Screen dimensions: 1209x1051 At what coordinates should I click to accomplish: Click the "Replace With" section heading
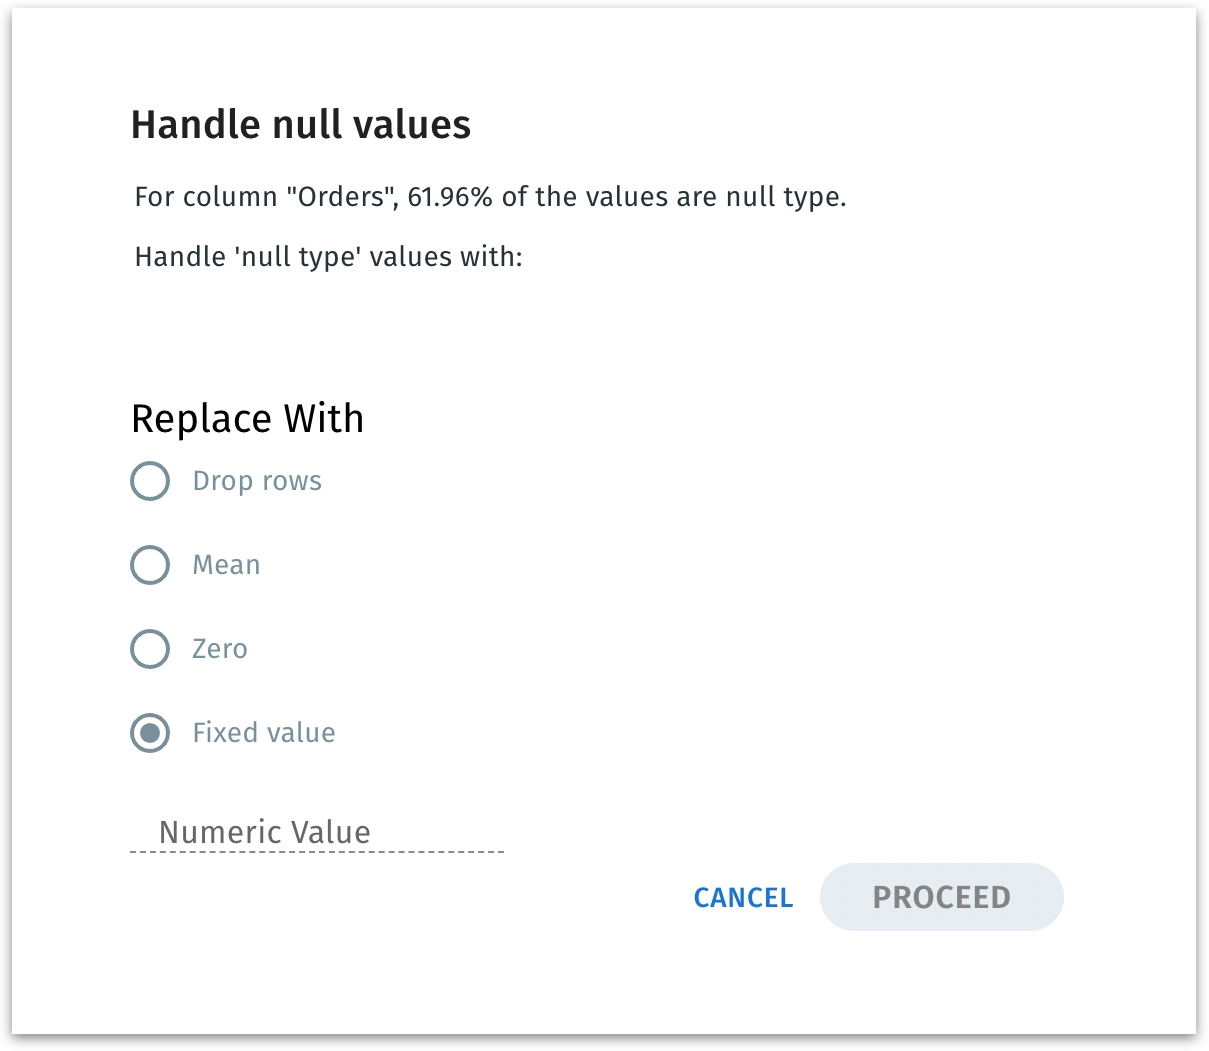pyautogui.click(x=247, y=418)
